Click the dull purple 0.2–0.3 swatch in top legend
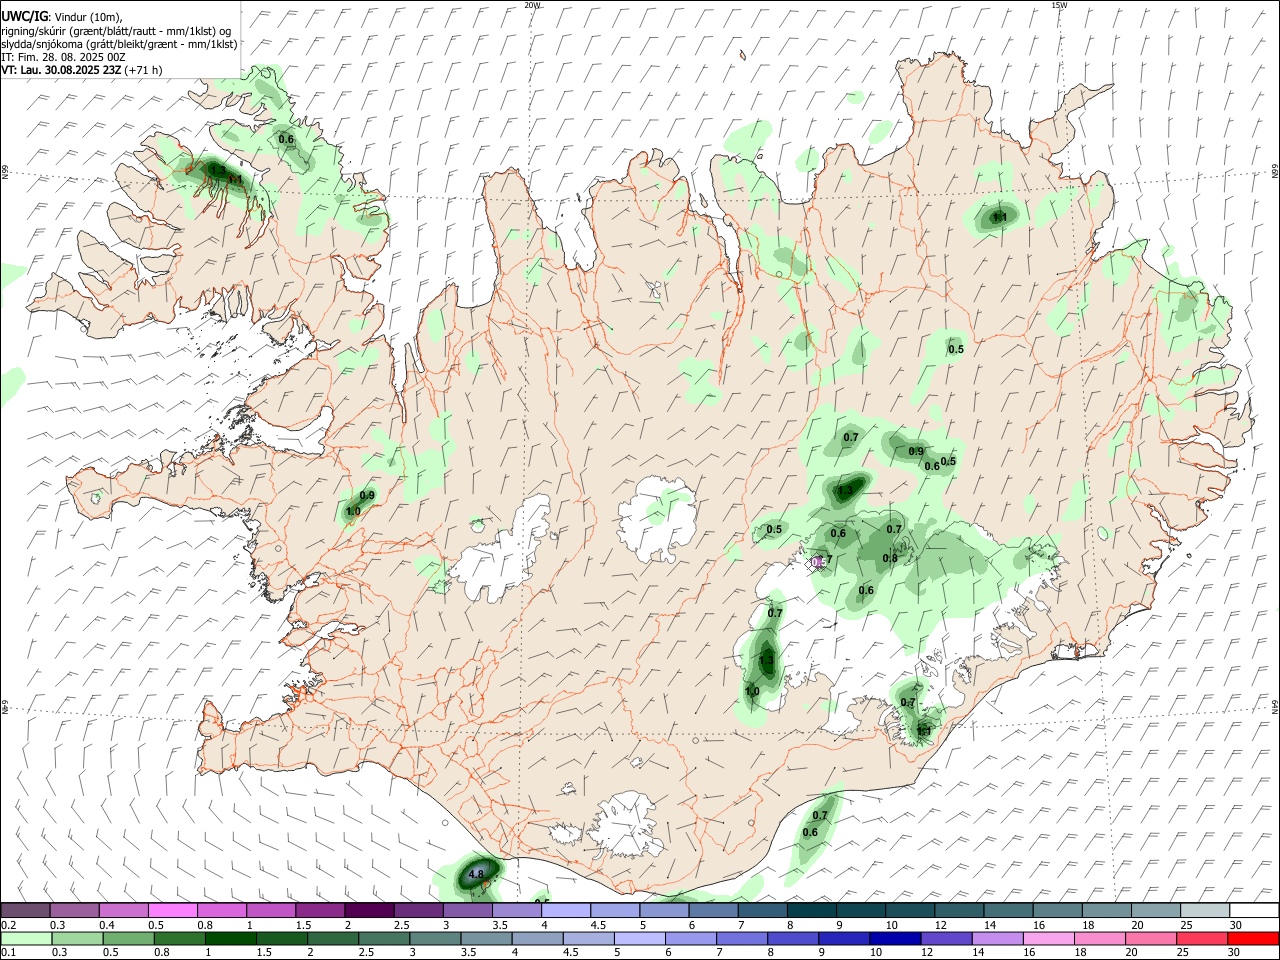 [x=27, y=911]
